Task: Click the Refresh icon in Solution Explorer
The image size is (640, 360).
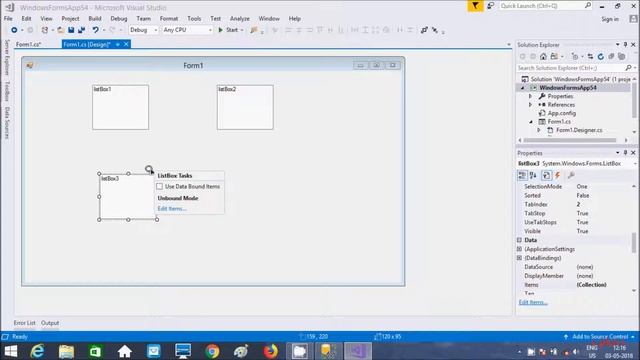Action: pyautogui.click(x=600, y=56)
